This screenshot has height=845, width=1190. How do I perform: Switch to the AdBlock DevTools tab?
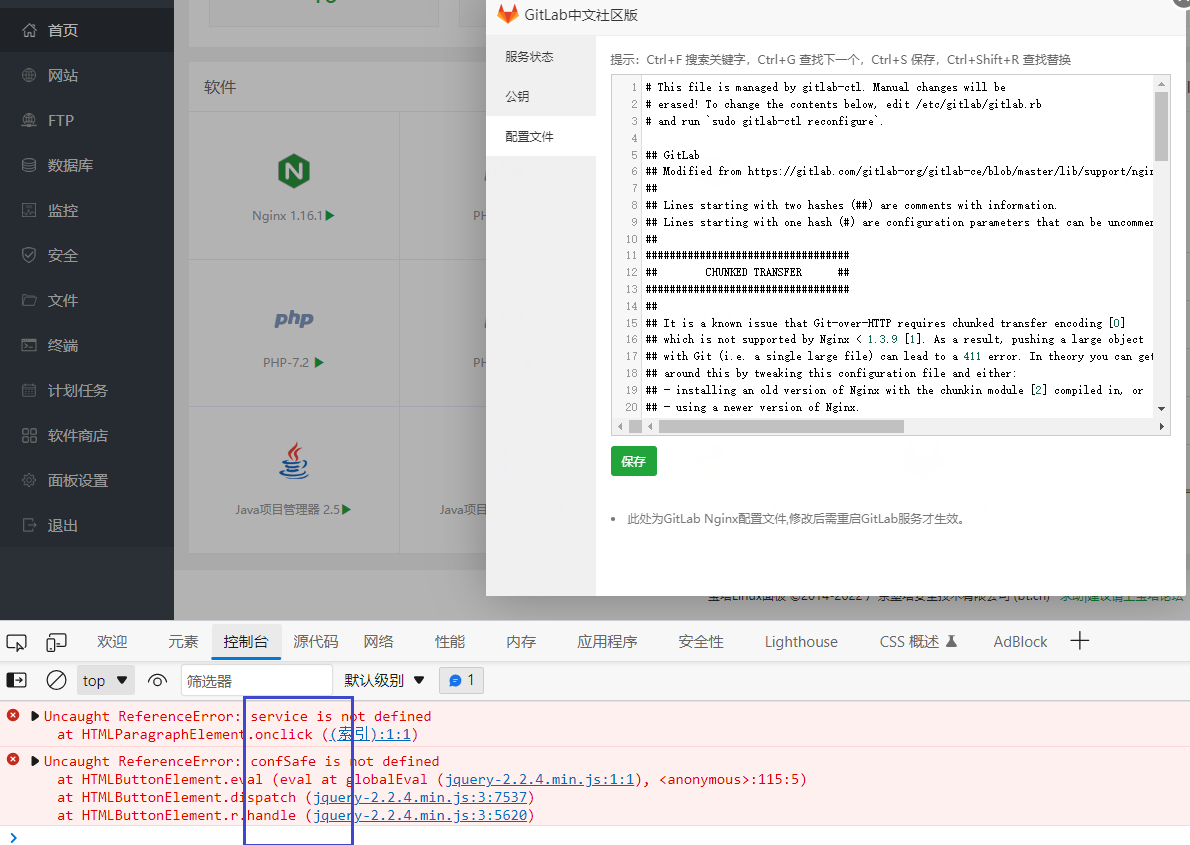click(1021, 642)
